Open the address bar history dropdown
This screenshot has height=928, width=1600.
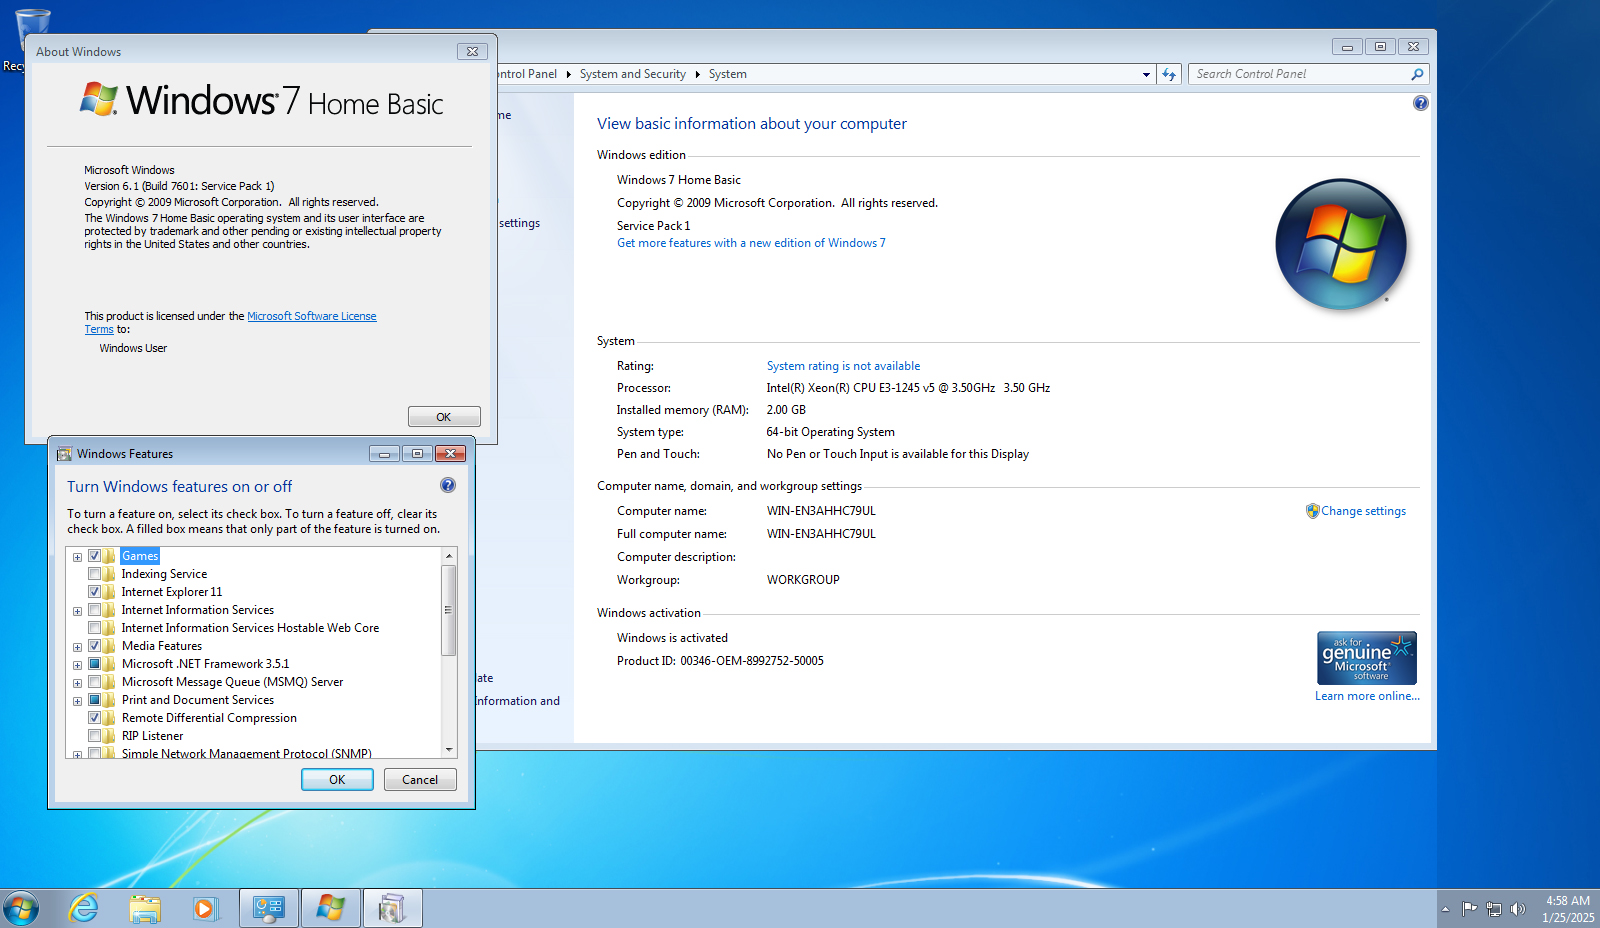tap(1146, 74)
